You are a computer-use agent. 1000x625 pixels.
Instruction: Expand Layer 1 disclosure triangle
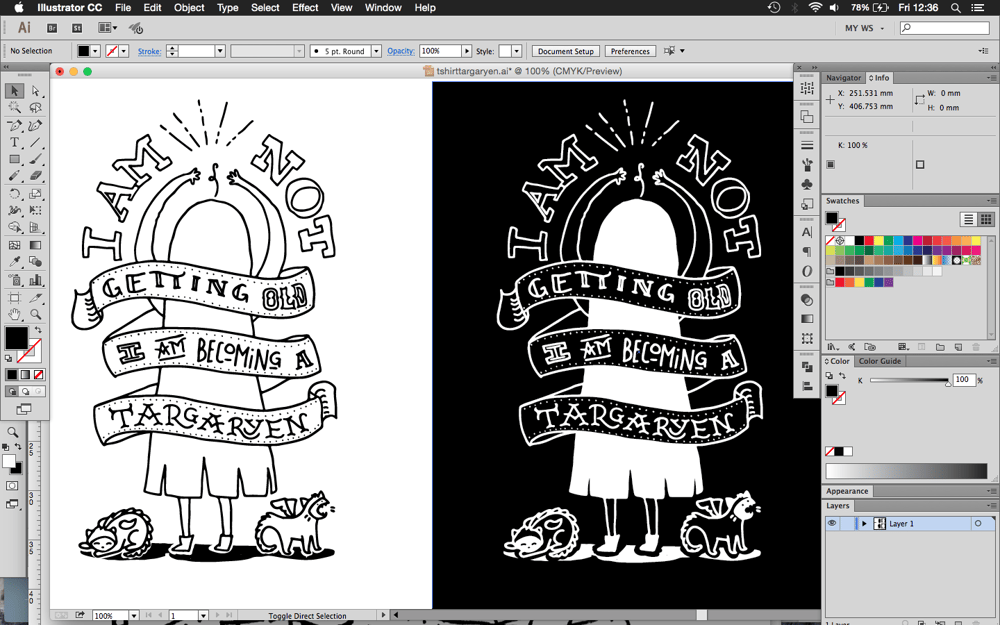(864, 524)
